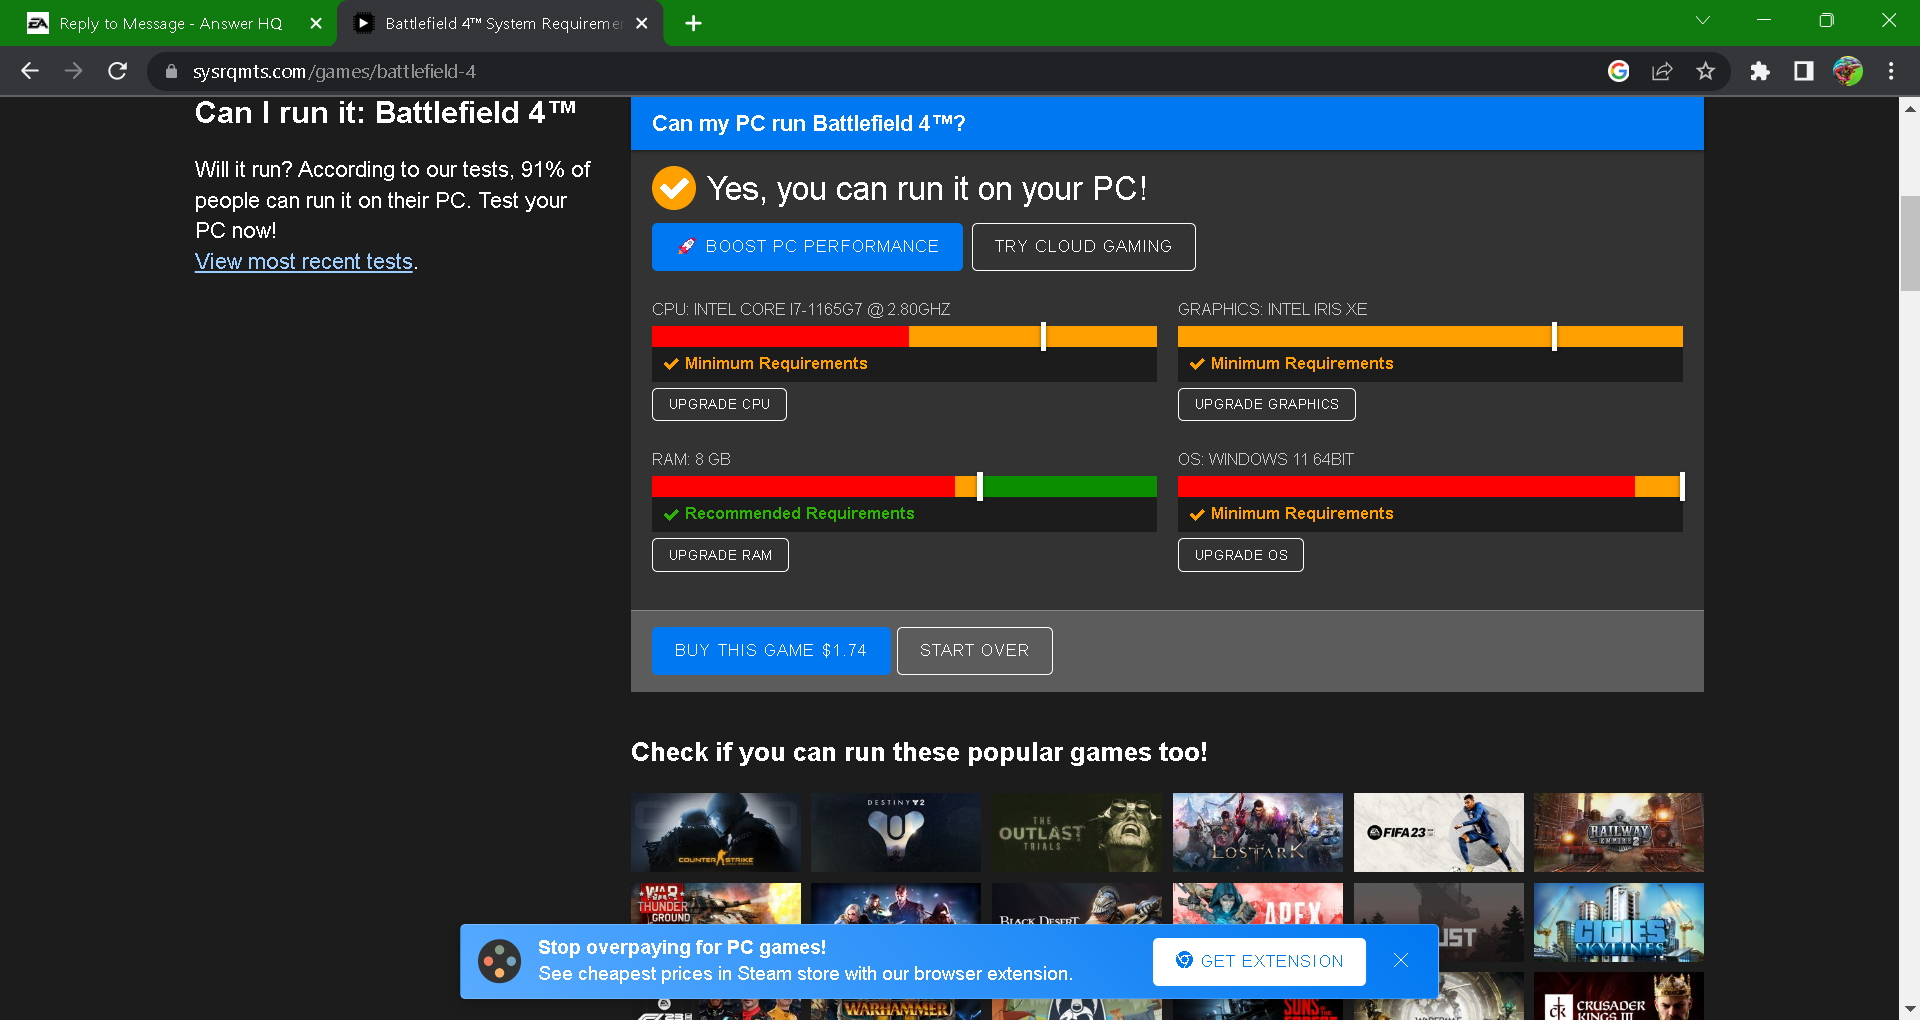Click Boost PC Performance button
1920x1020 pixels.
[807, 247]
